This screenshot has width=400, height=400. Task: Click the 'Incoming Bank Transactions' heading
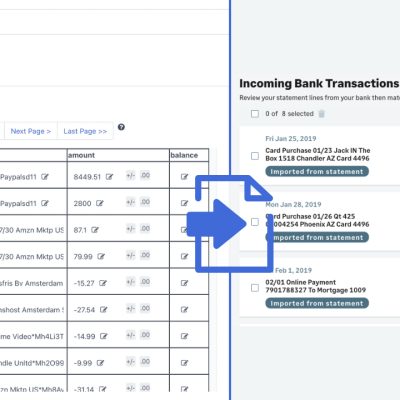pyautogui.click(x=319, y=83)
